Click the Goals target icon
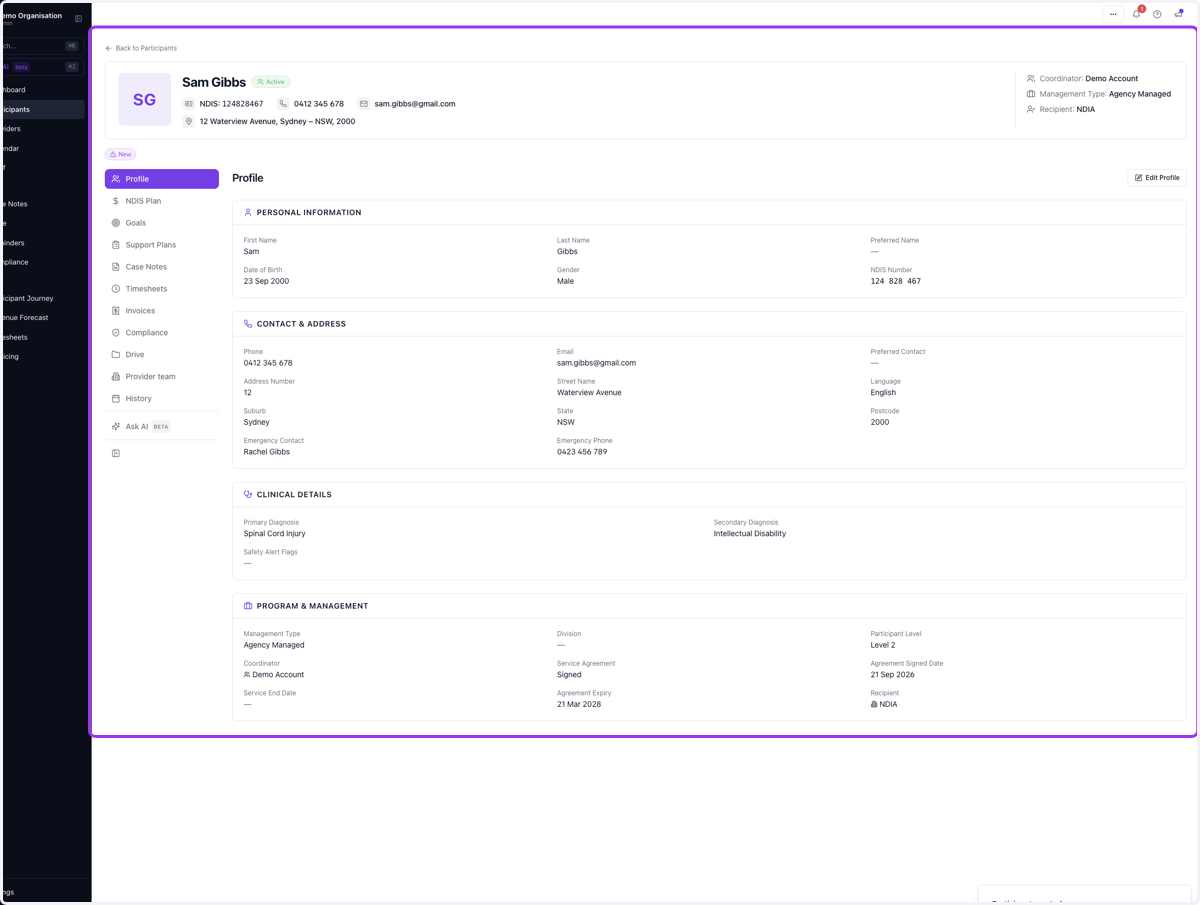1200x905 pixels. tap(116, 223)
